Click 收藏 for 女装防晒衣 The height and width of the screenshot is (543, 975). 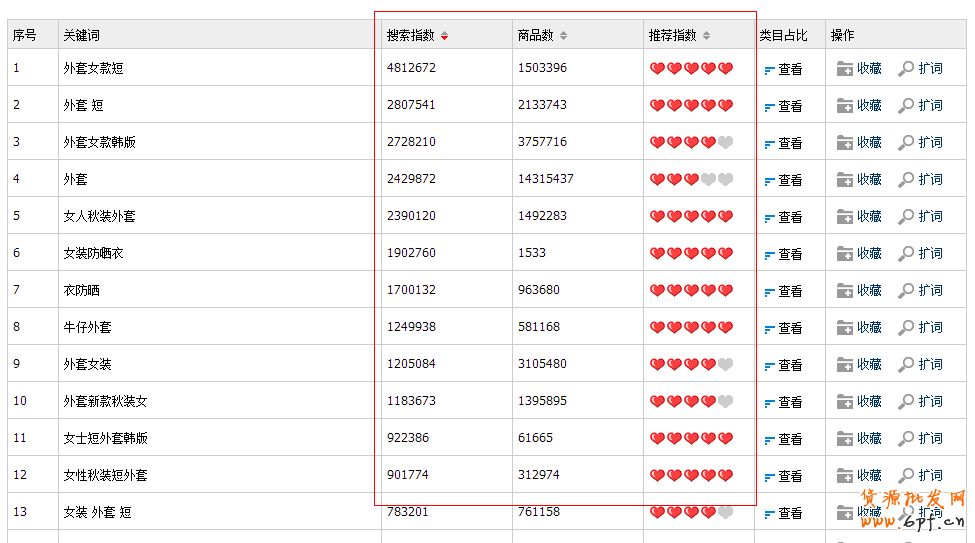click(x=868, y=254)
